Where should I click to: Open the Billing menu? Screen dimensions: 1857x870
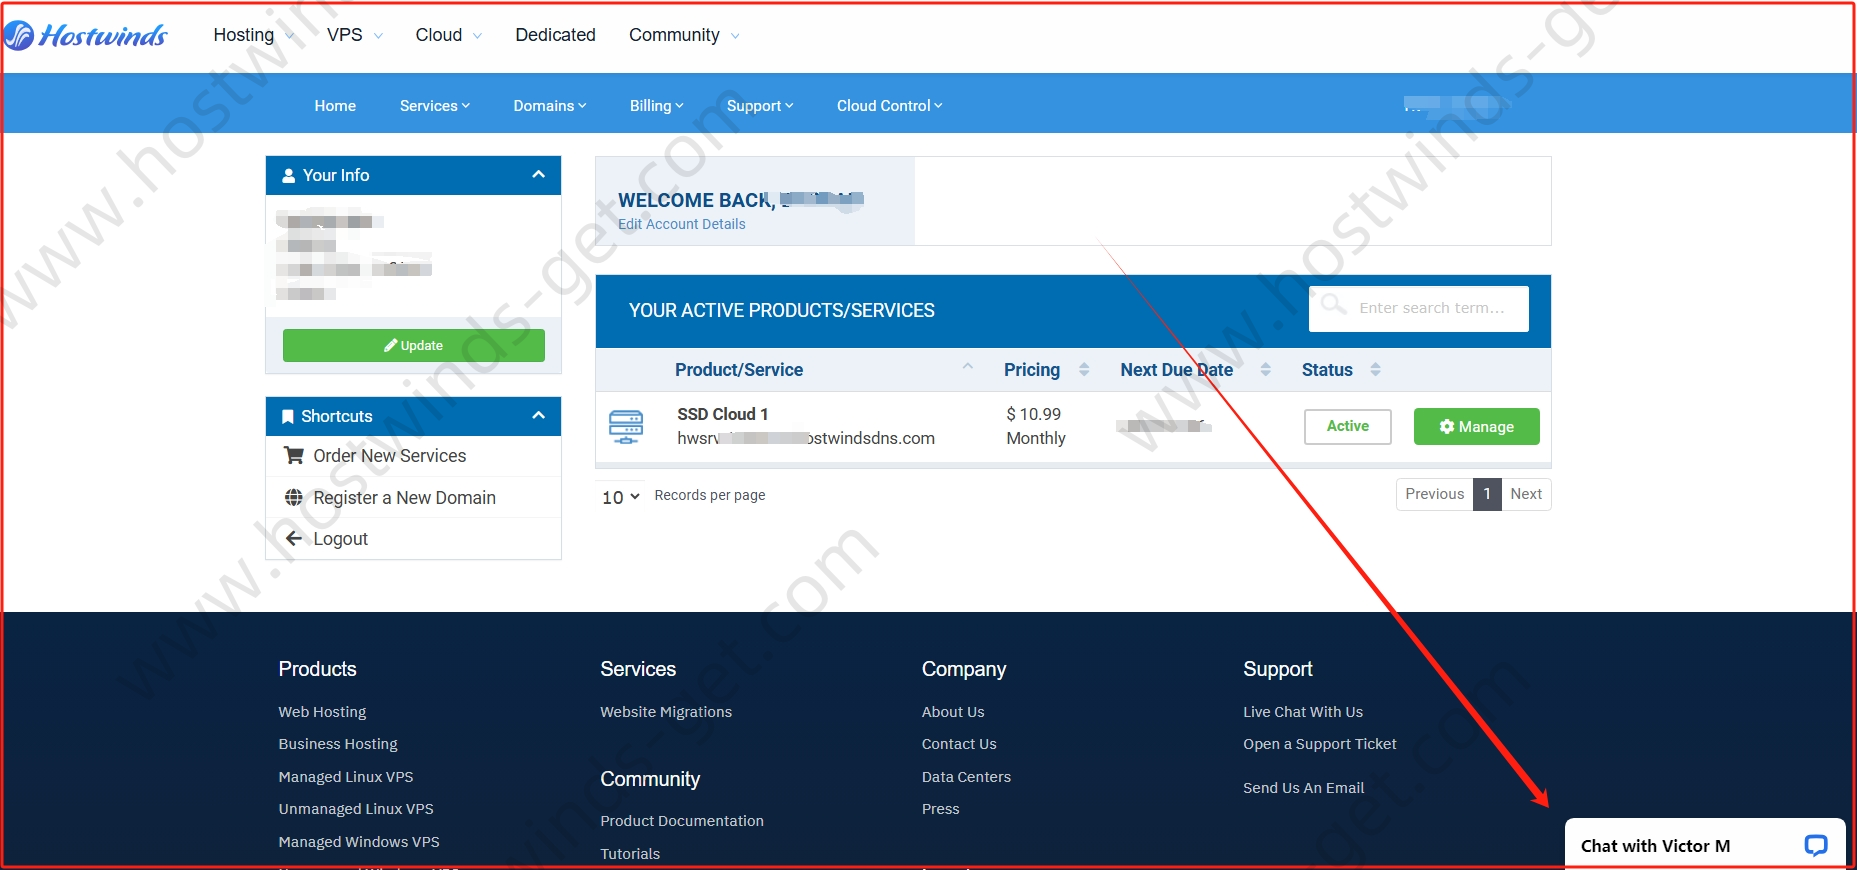pos(656,106)
